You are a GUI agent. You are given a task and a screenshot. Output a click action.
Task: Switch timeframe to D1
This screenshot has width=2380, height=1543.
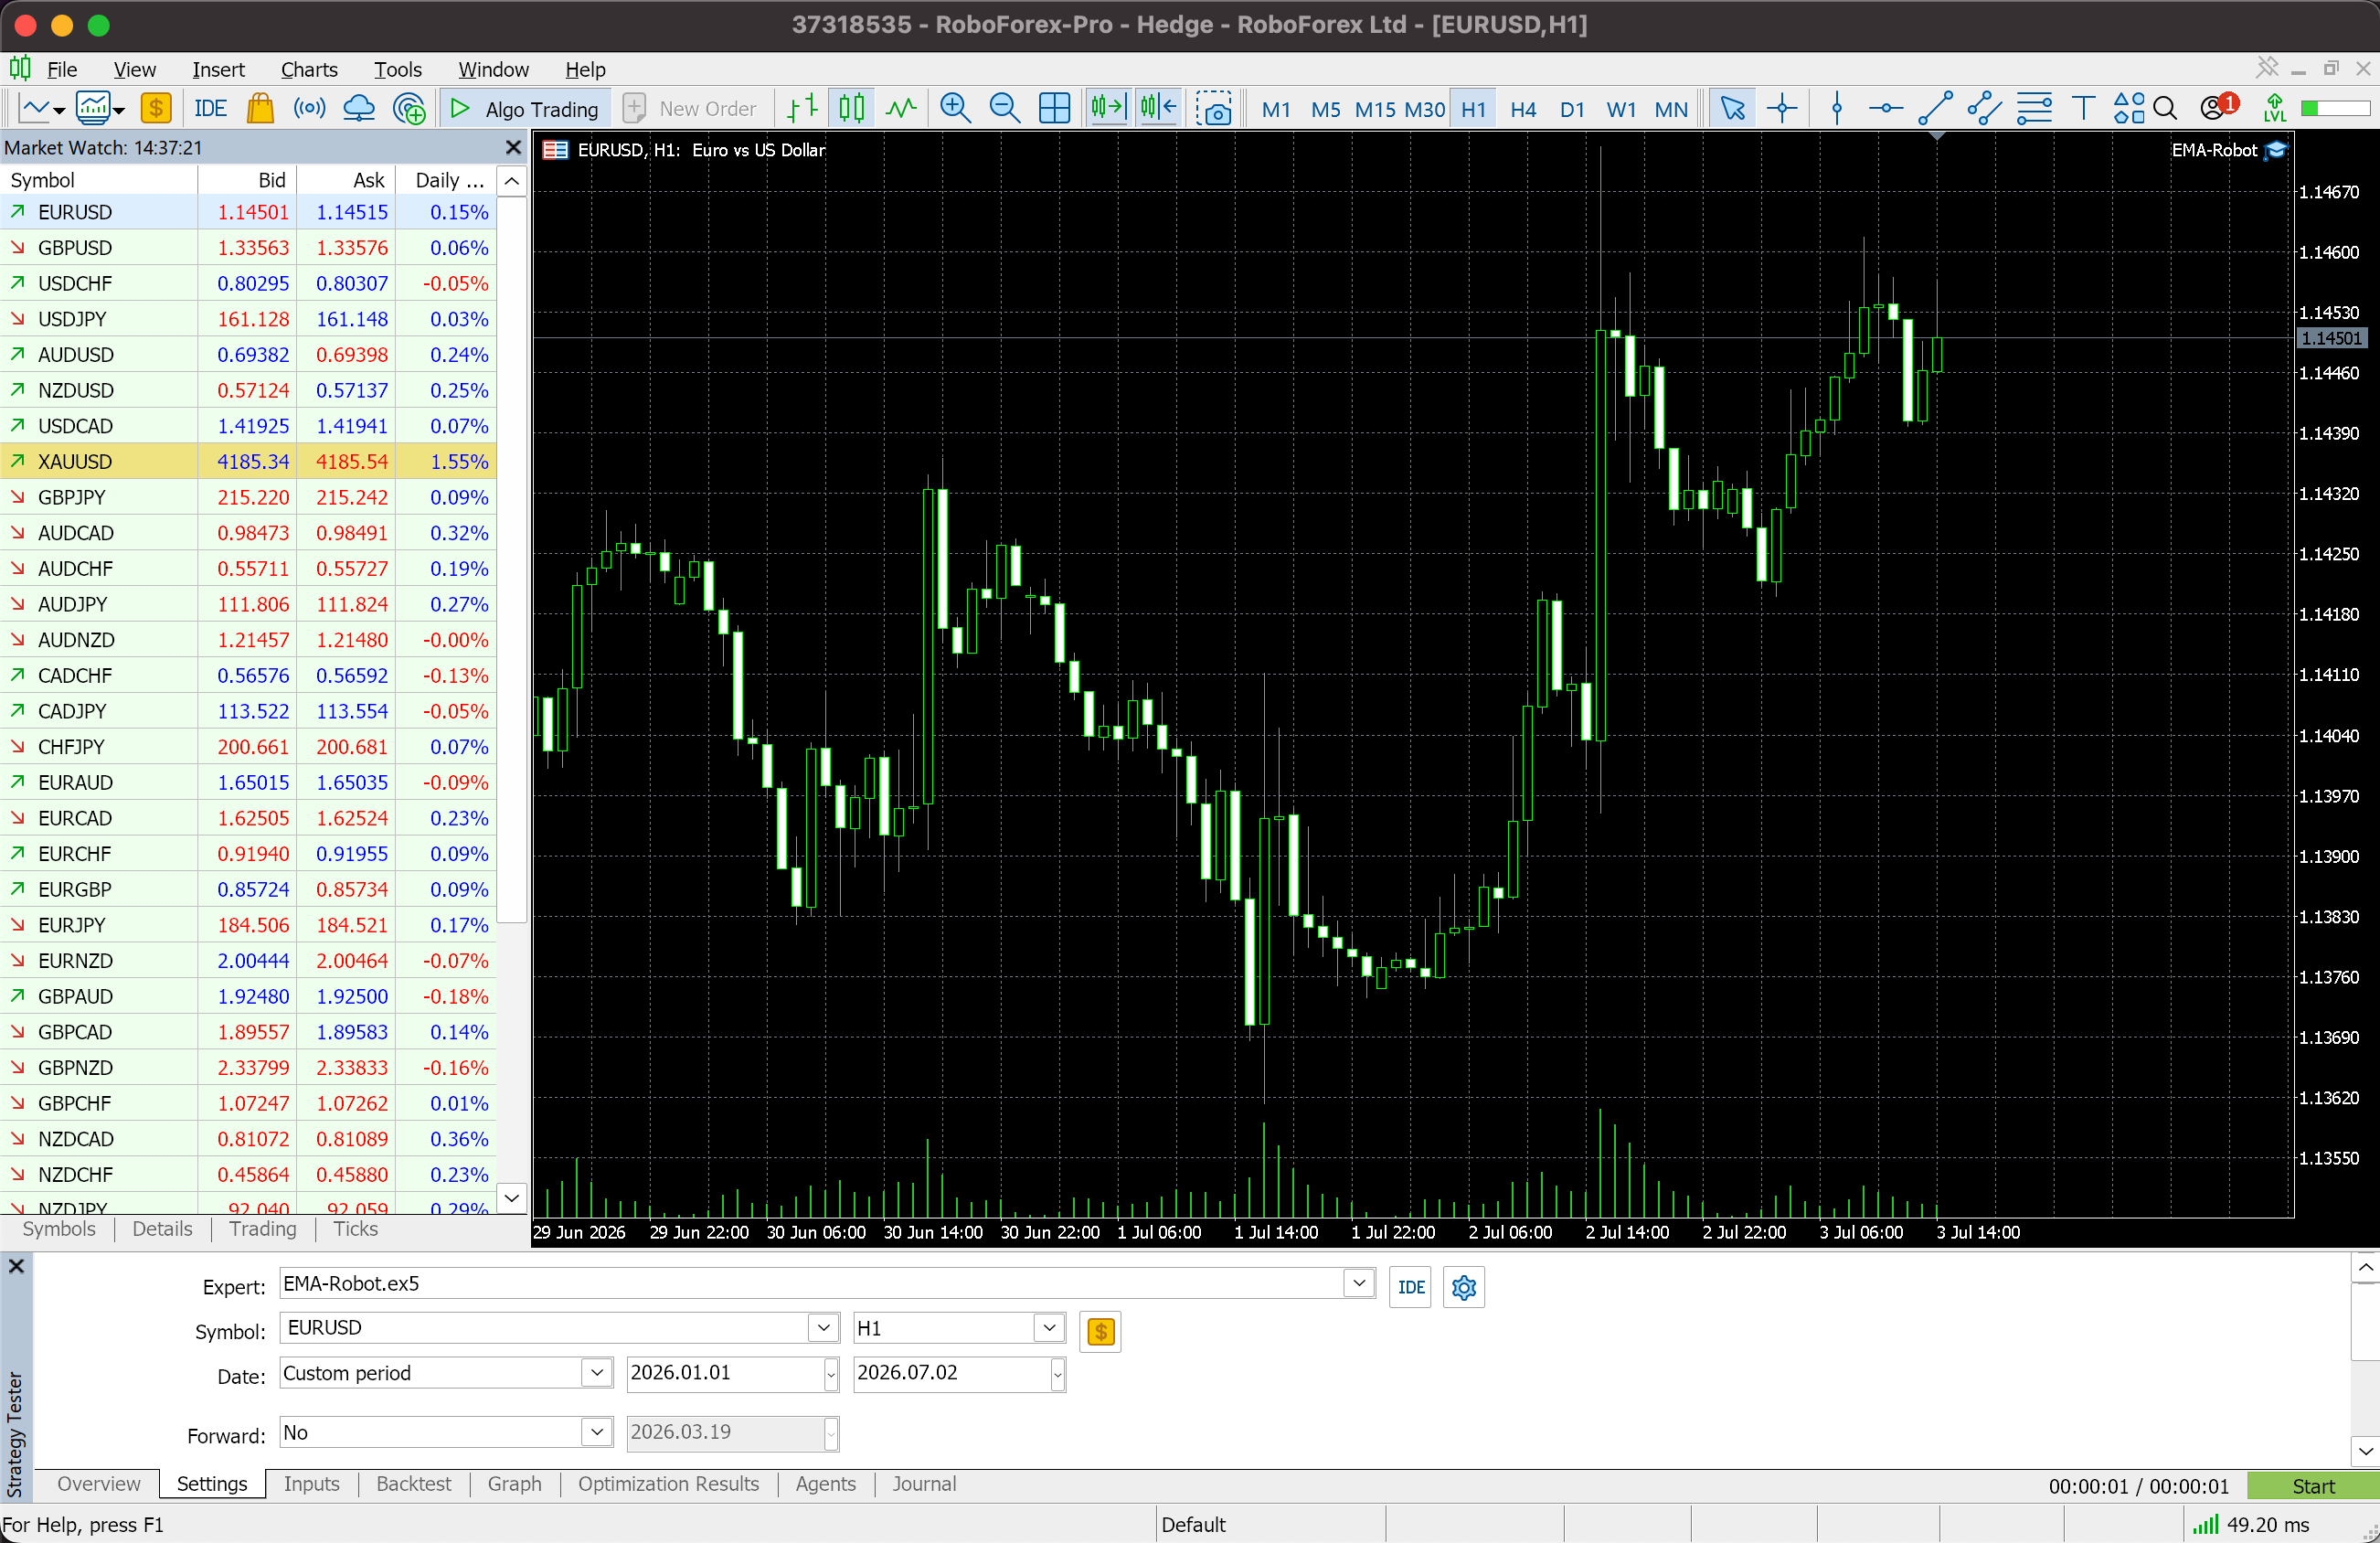coord(1572,109)
